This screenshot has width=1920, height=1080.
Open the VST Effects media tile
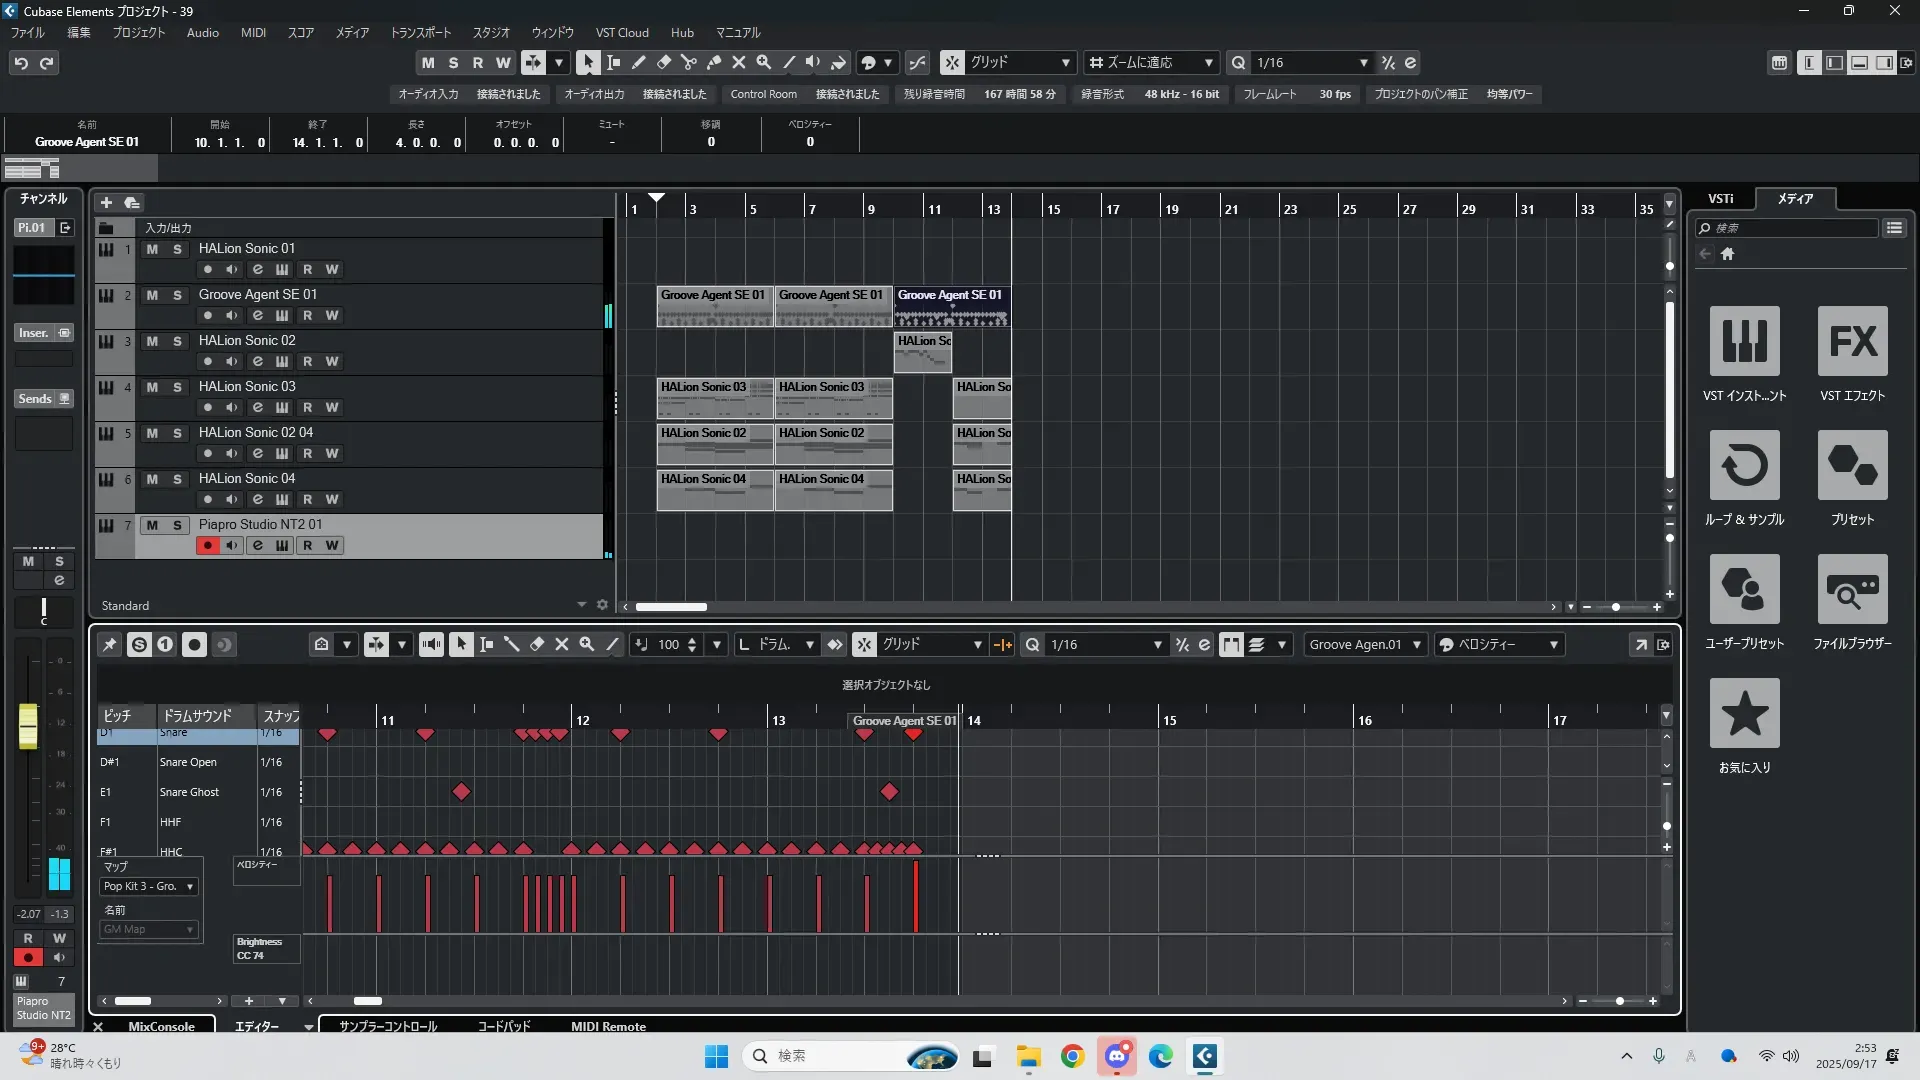pos(1852,341)
